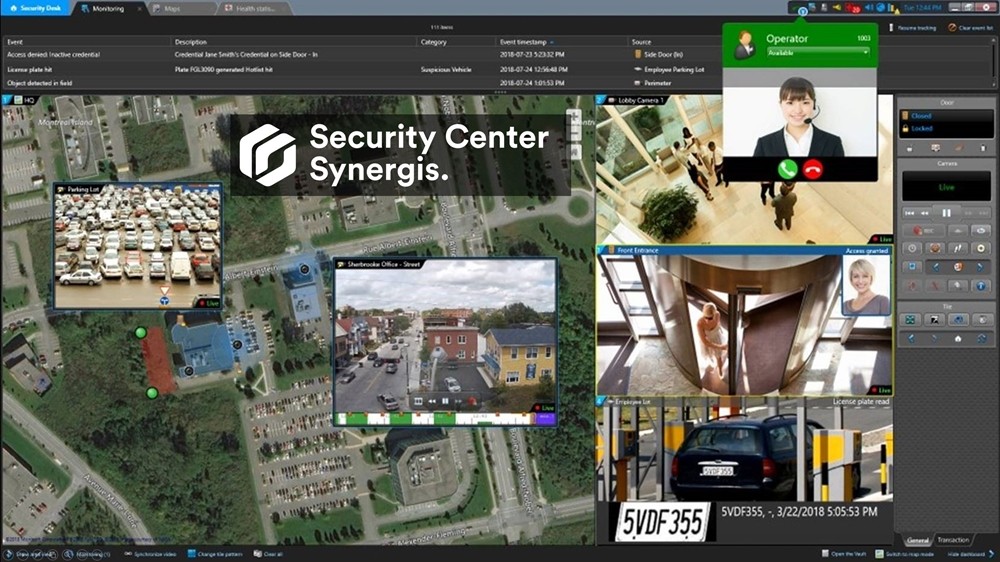Click the Sherbrooke Office video timeline bar

(446, 418)
